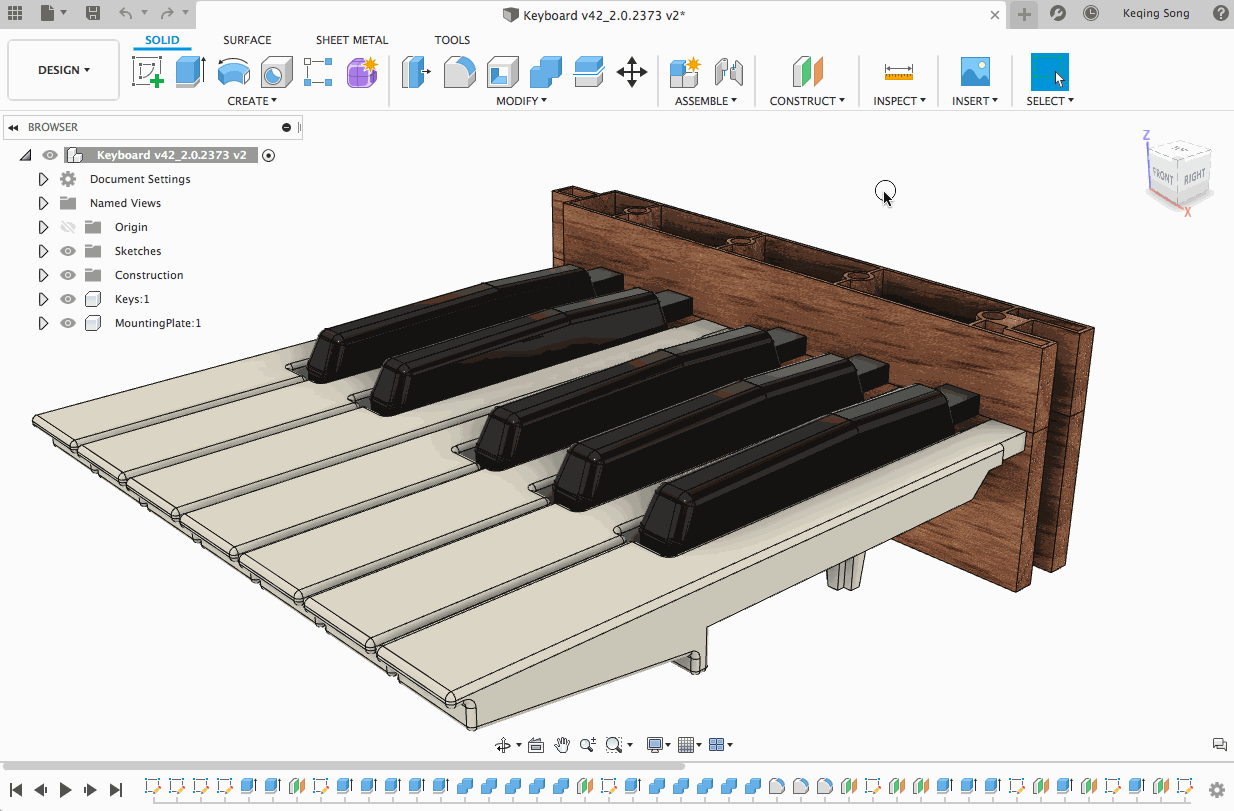Open the Insert image tool
Viewport: 1234px width, 811px height.
[974, 71]
